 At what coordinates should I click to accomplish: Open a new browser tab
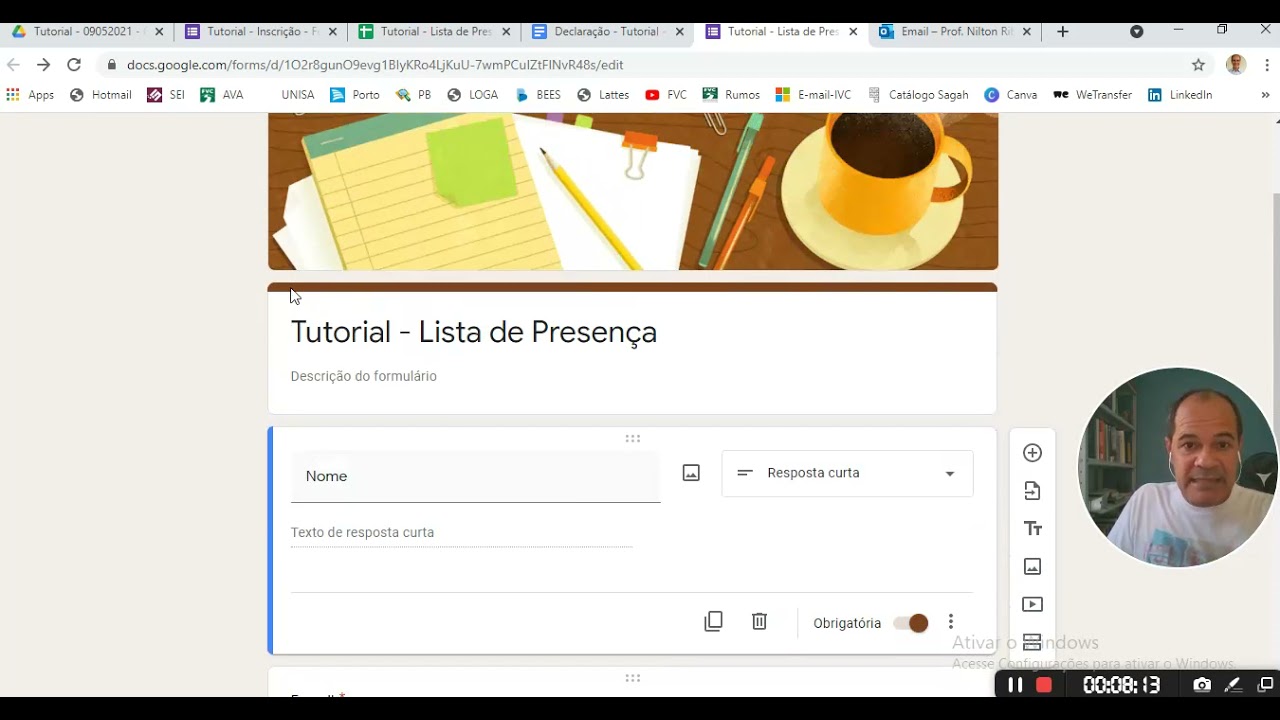[1062, 32]
